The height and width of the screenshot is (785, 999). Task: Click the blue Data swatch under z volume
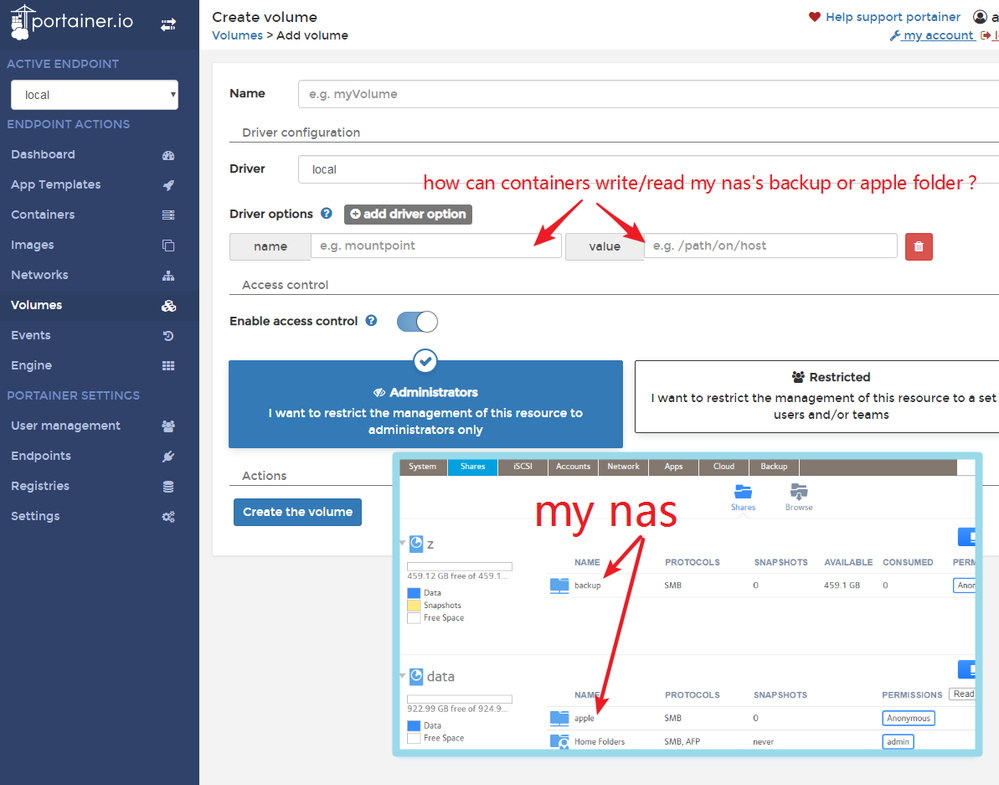tap(413, 593)
